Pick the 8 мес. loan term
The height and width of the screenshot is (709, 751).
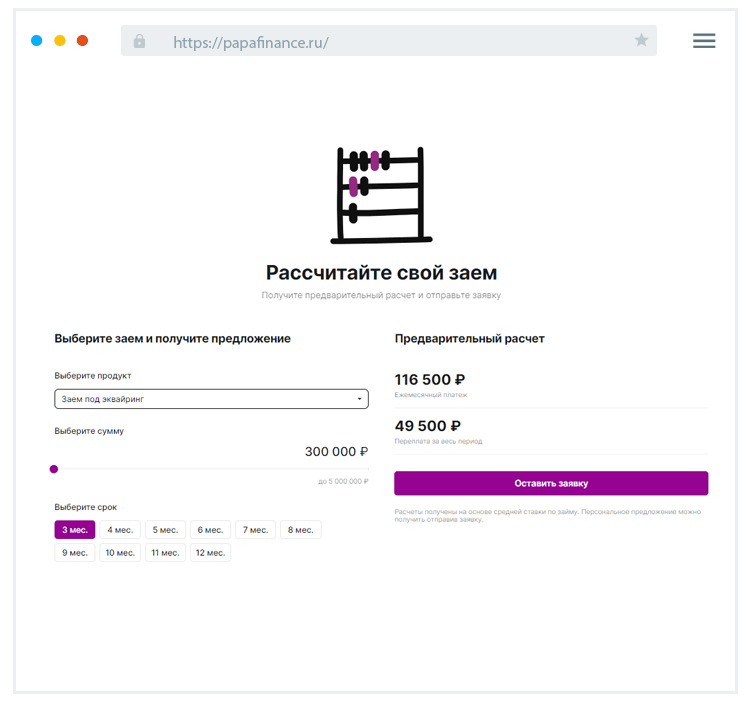(x=300, y=530)
